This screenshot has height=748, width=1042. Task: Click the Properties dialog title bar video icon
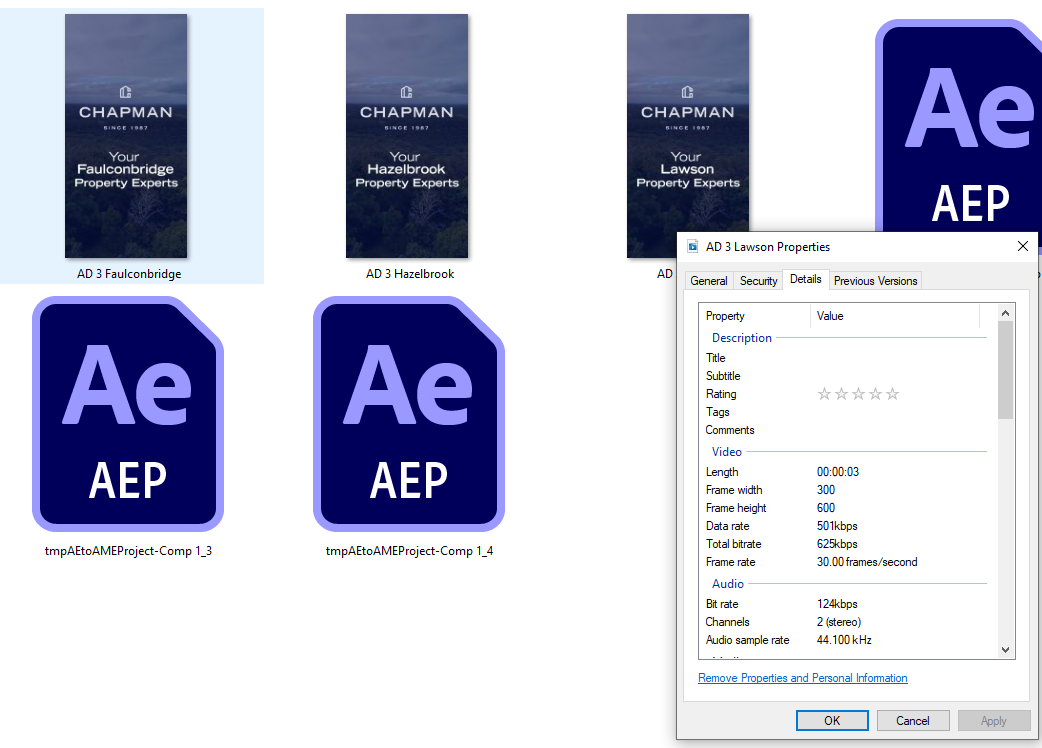pyautogui.click(x=693, y=247)
